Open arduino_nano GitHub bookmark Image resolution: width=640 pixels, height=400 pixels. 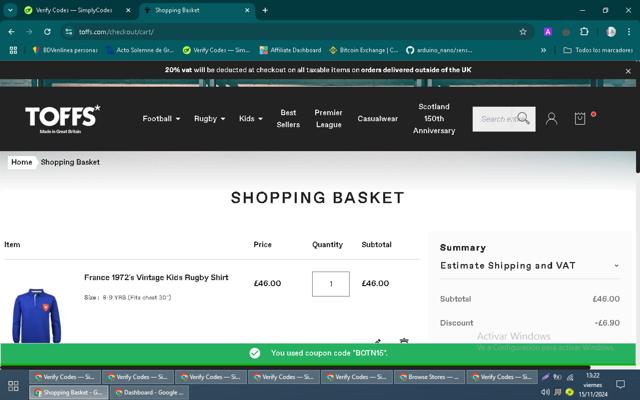point(439,50)
